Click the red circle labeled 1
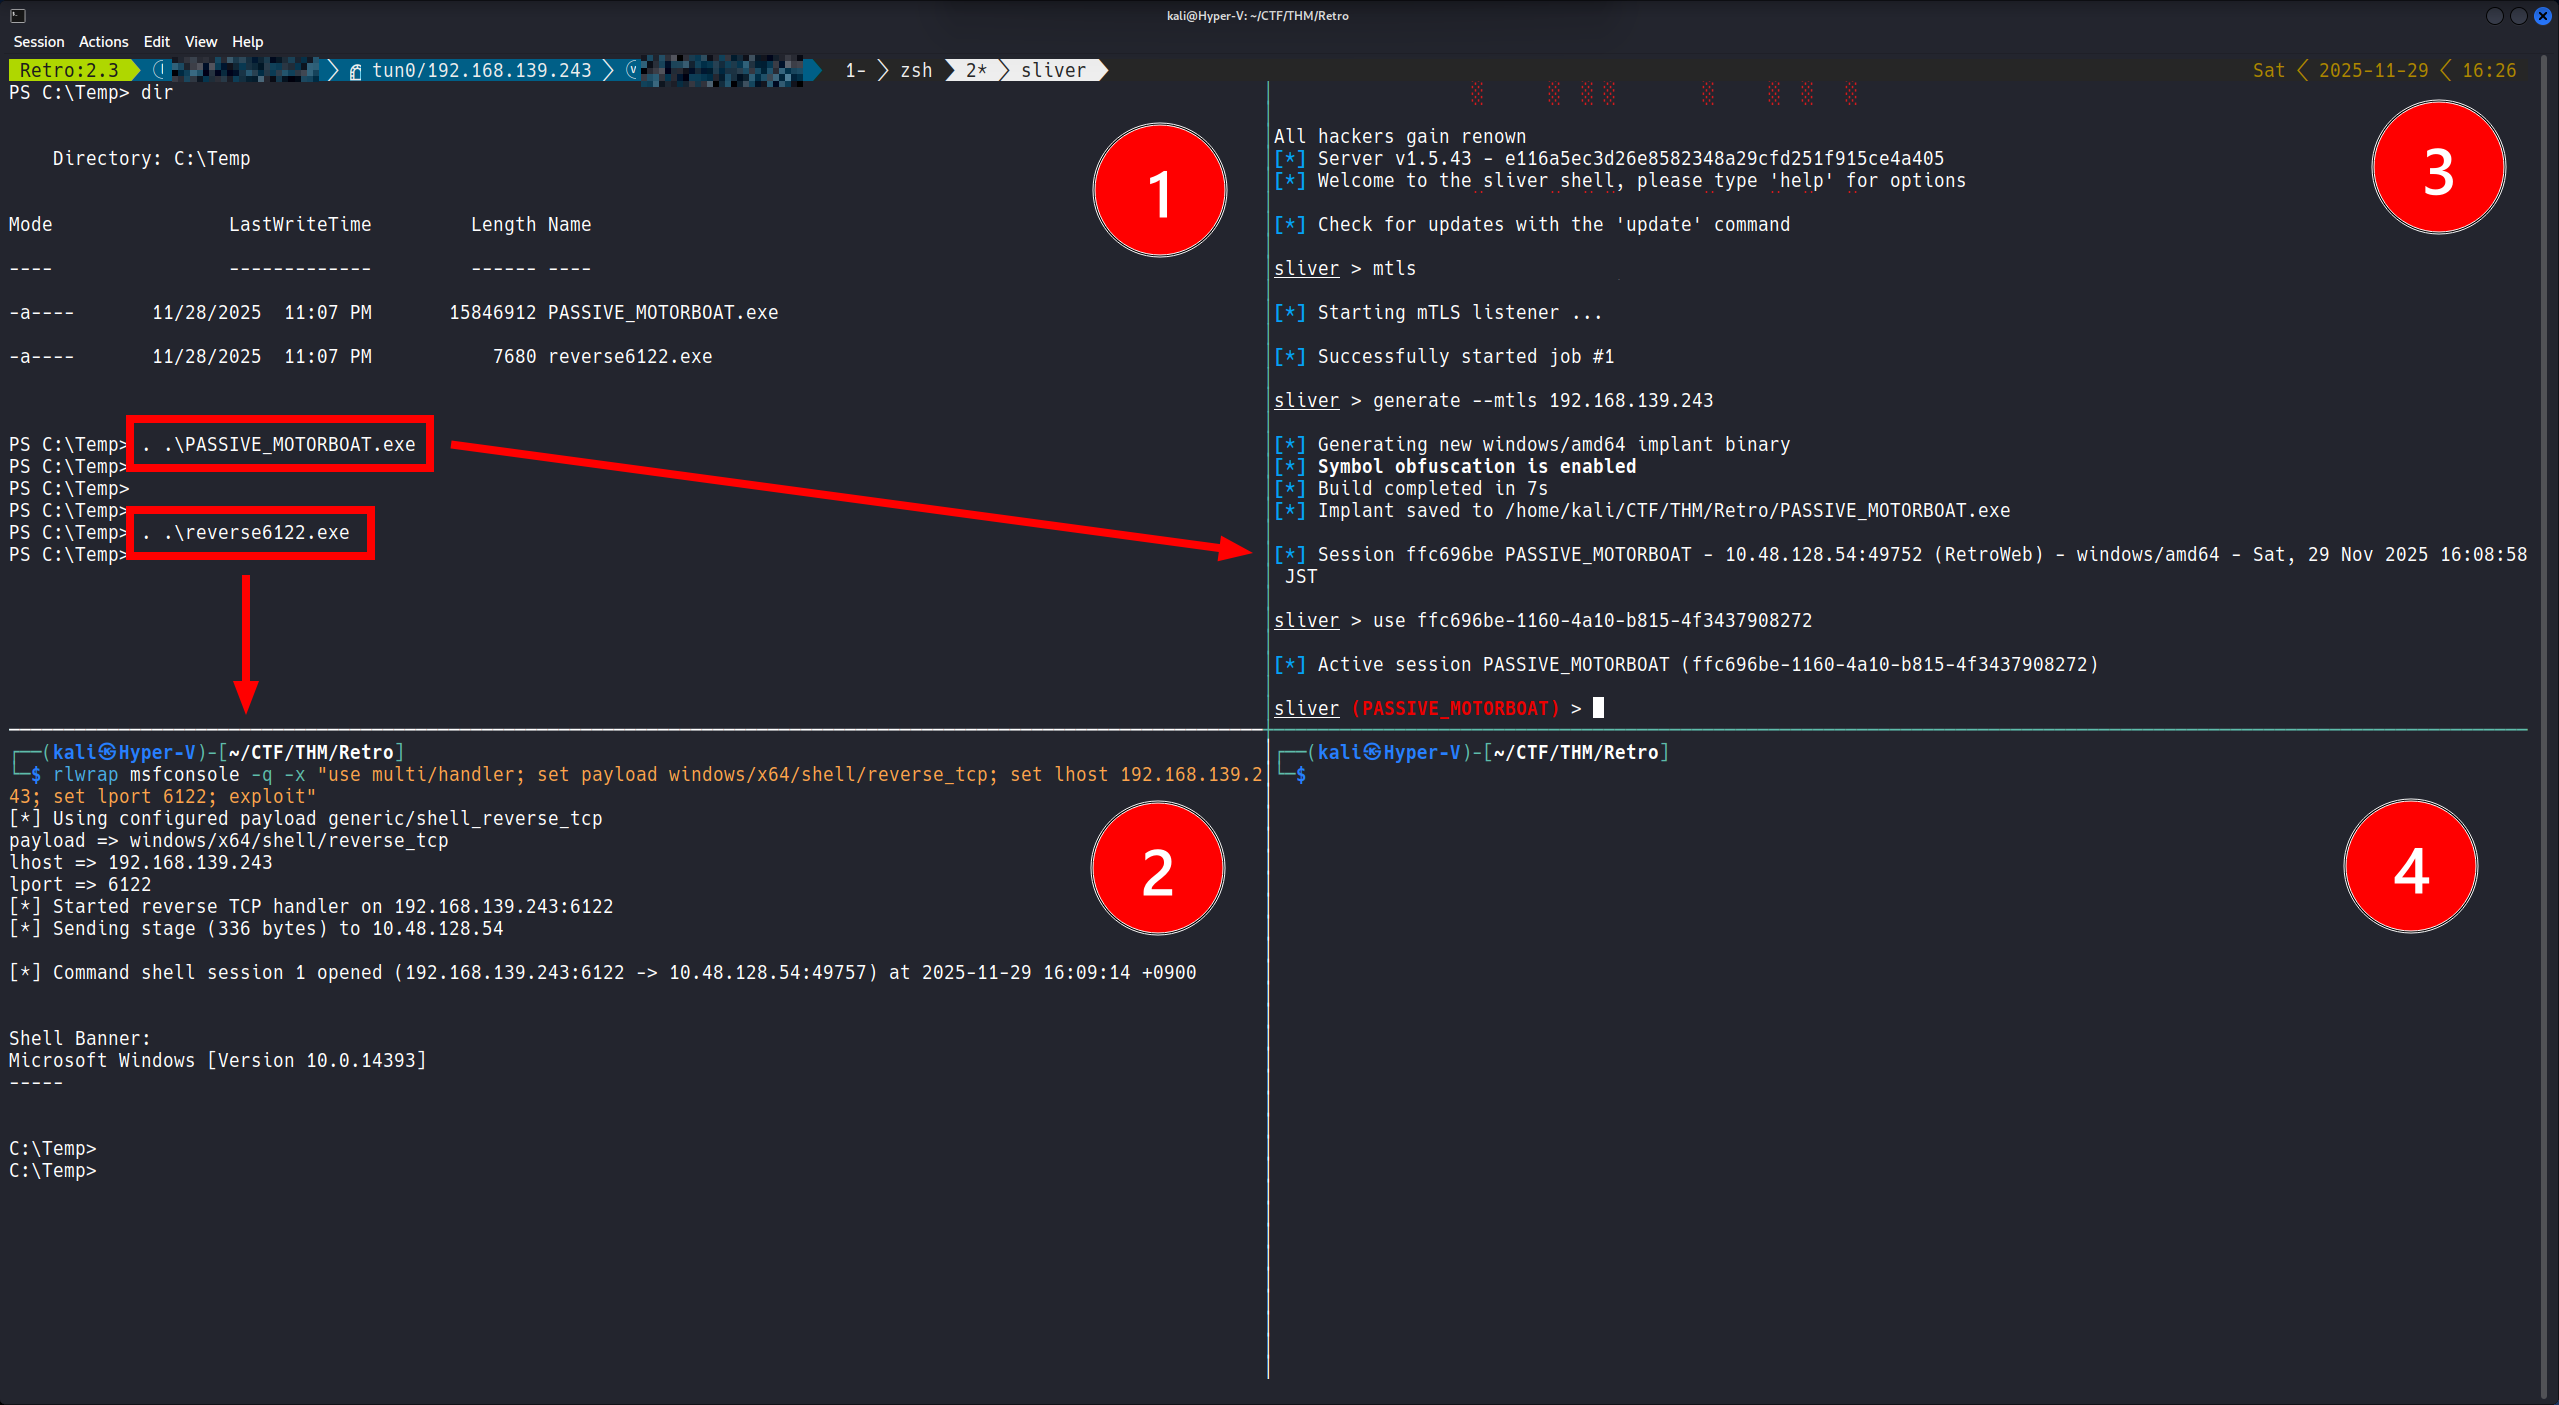This screenshot has height=1405, width=2559. (x=1159, y=190)
